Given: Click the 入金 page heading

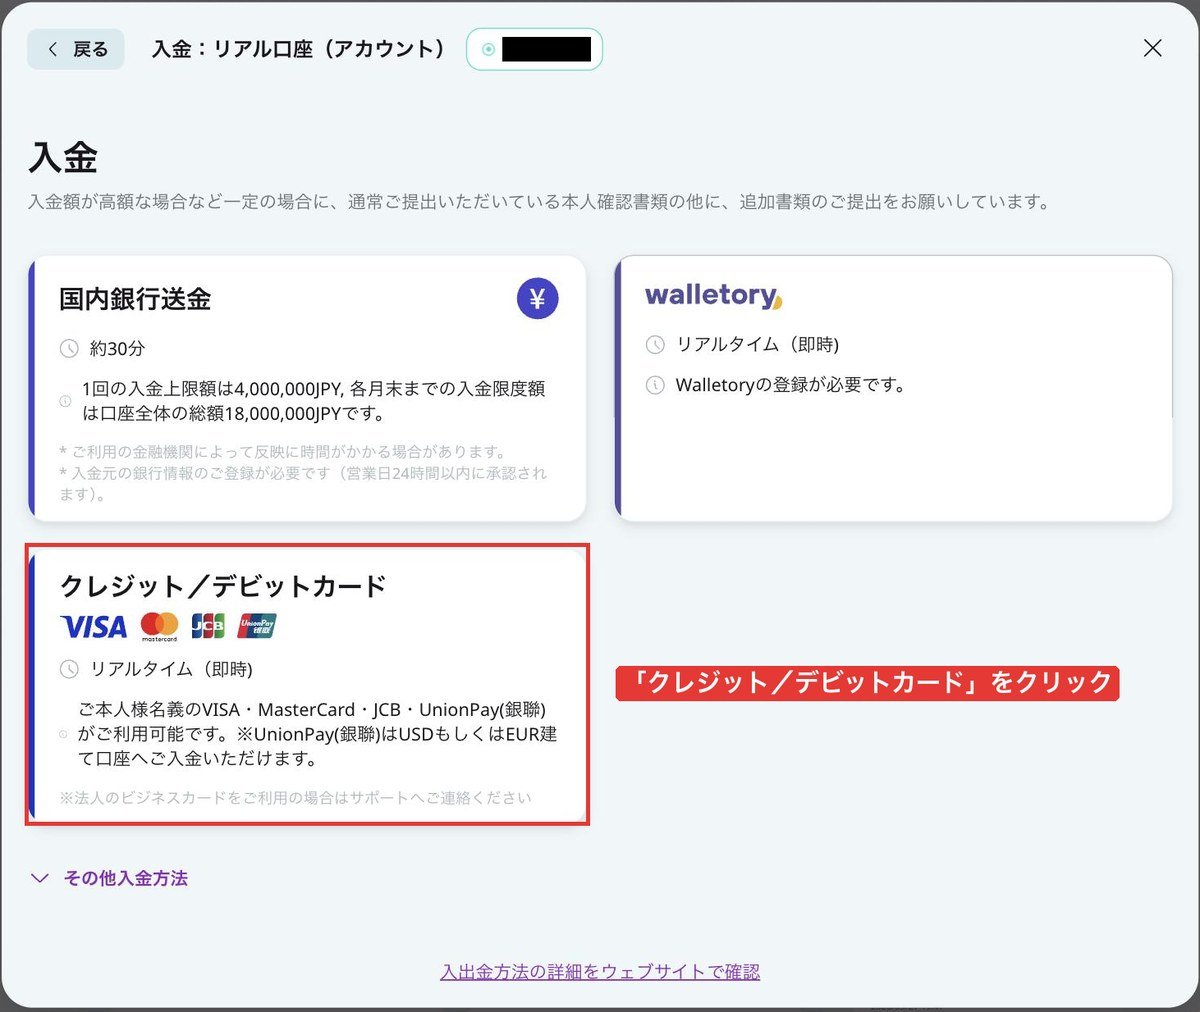Looking at the screenshot, I should (63, 157).
